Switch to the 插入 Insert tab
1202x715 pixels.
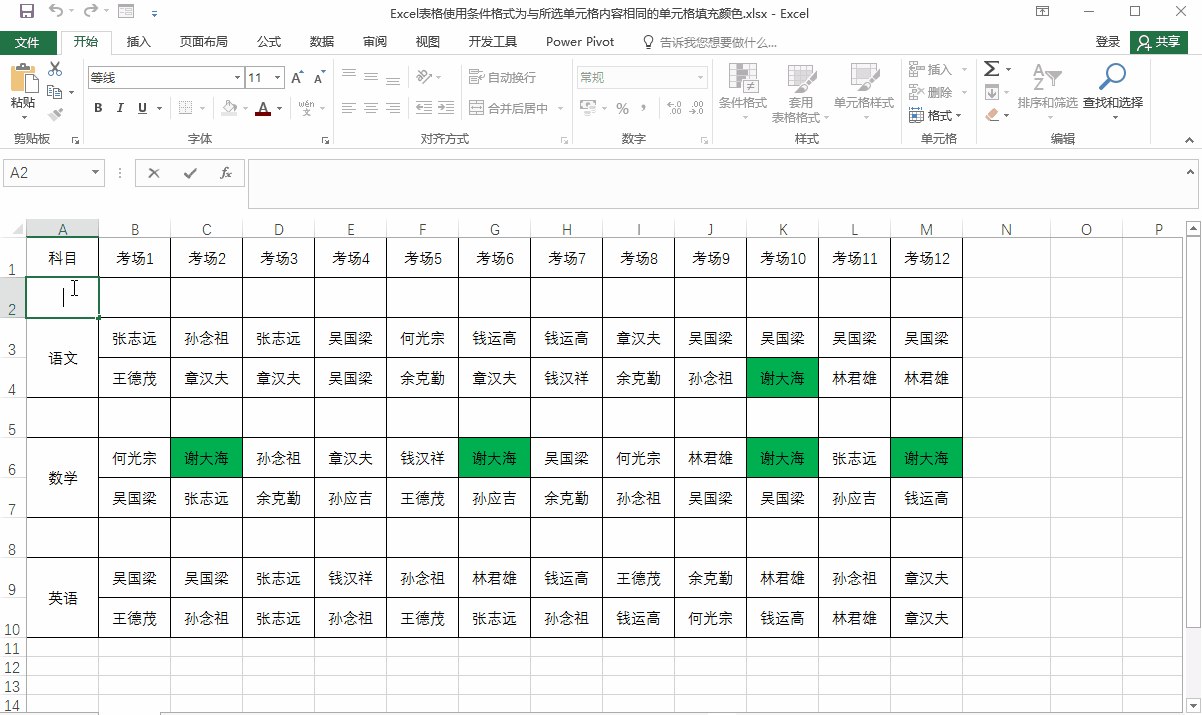pos(139,42)
